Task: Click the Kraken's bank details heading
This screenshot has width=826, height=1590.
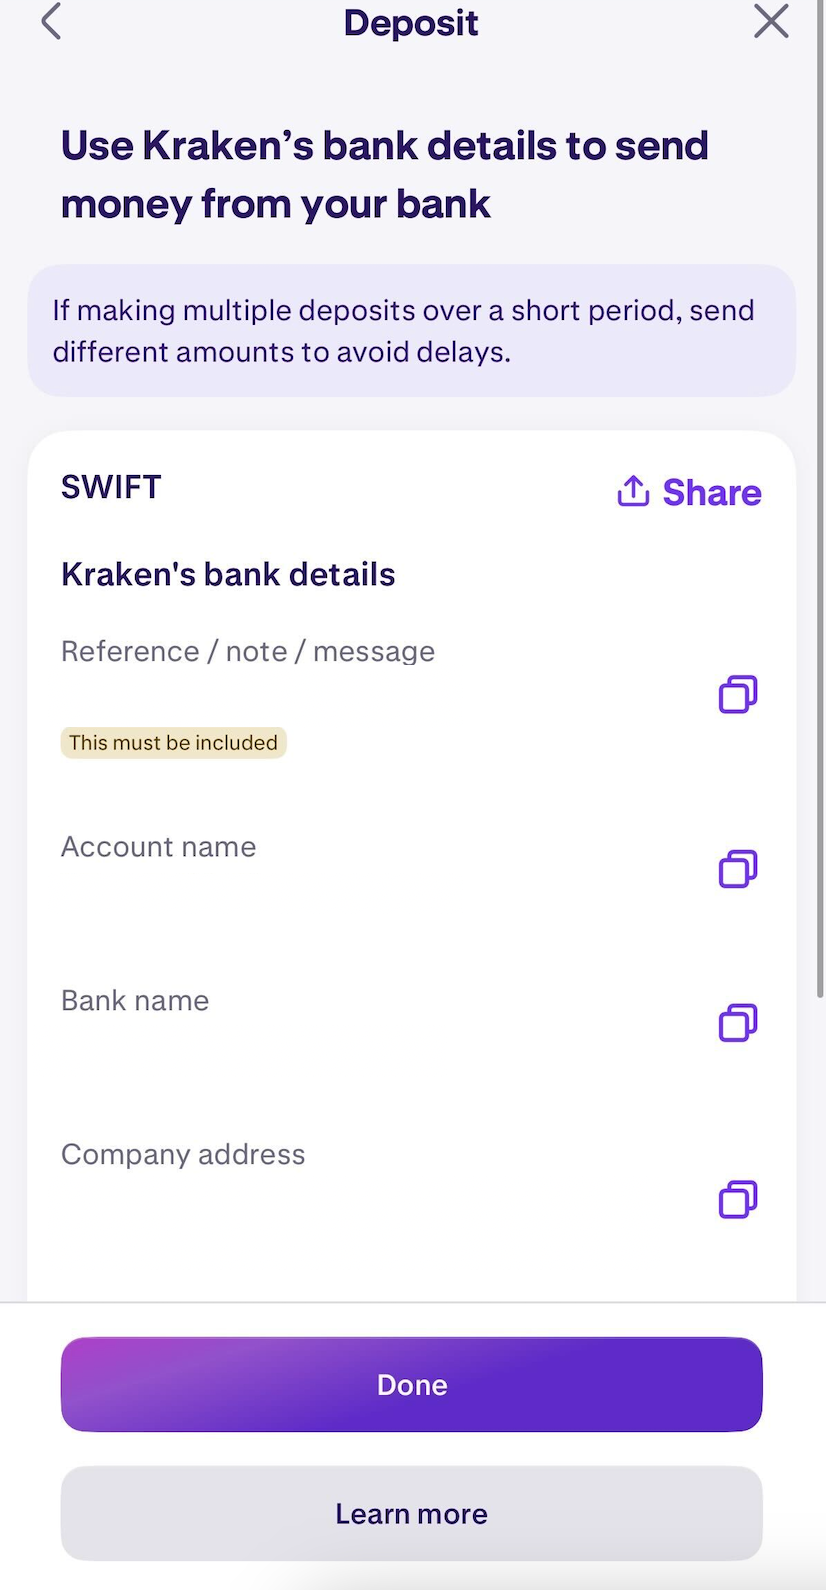Action: [228, 574]
